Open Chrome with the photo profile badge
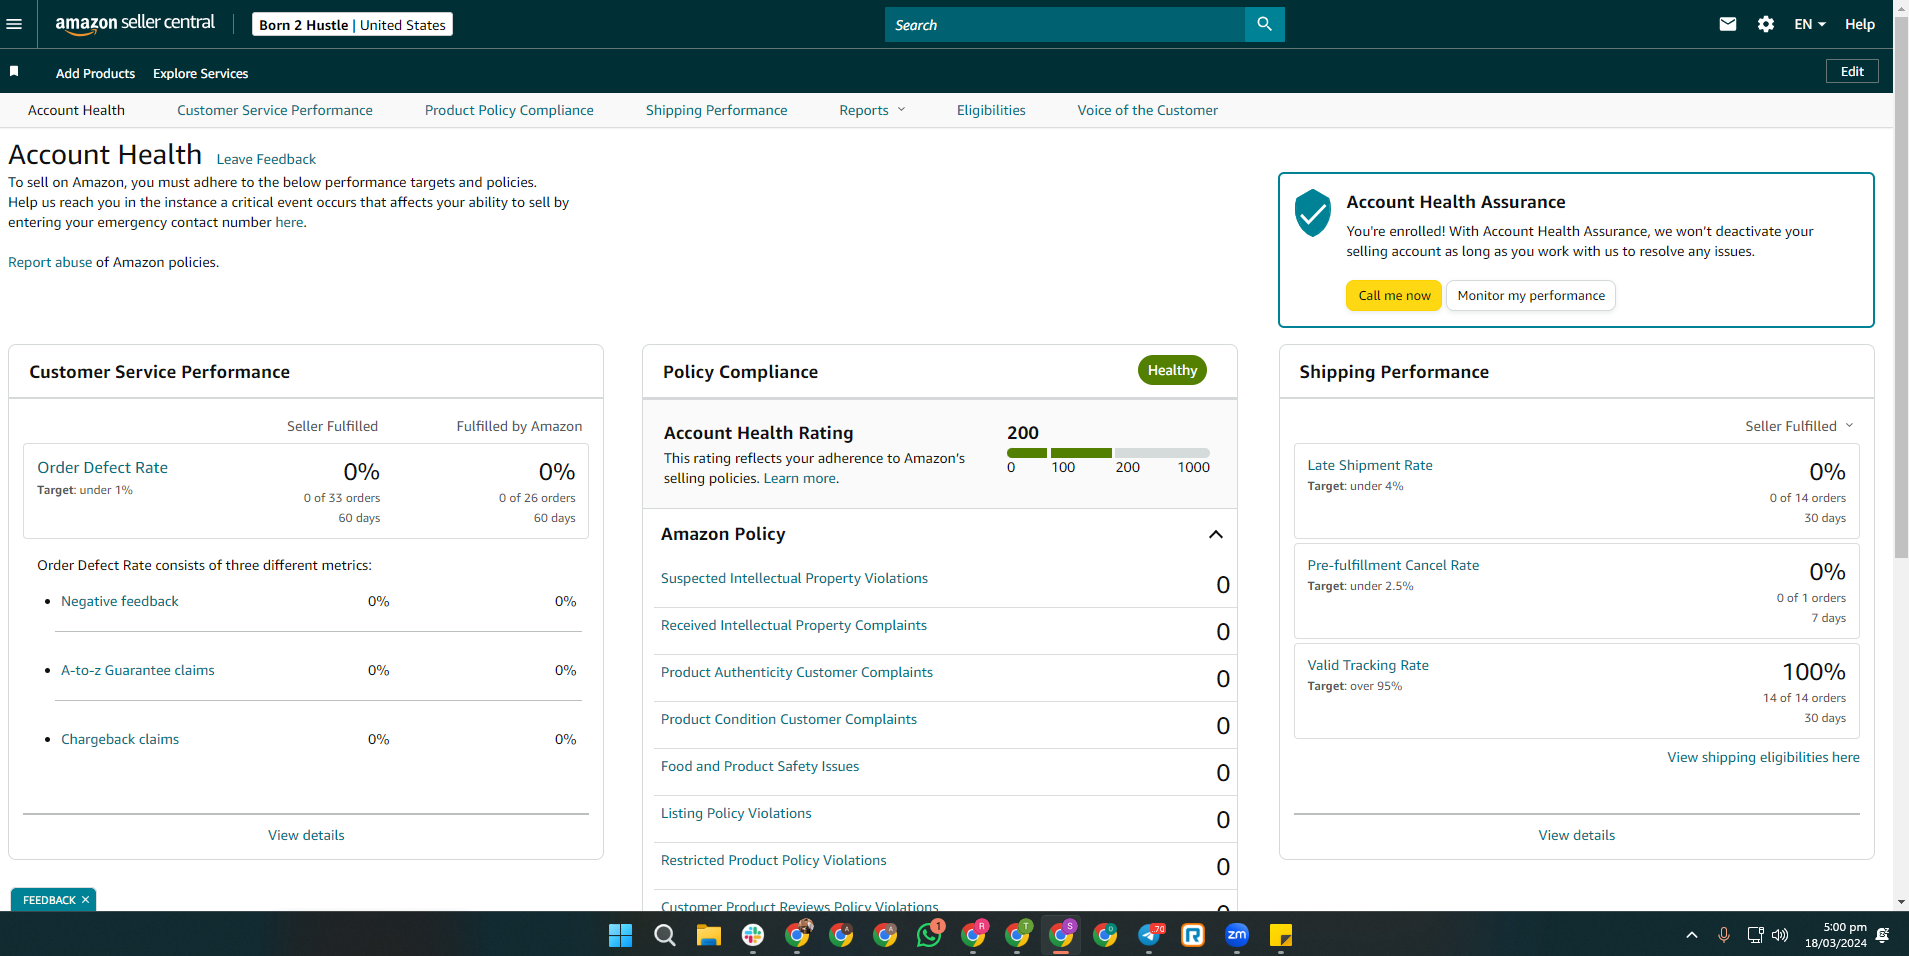1909x956 pixels. click(797, 935)
